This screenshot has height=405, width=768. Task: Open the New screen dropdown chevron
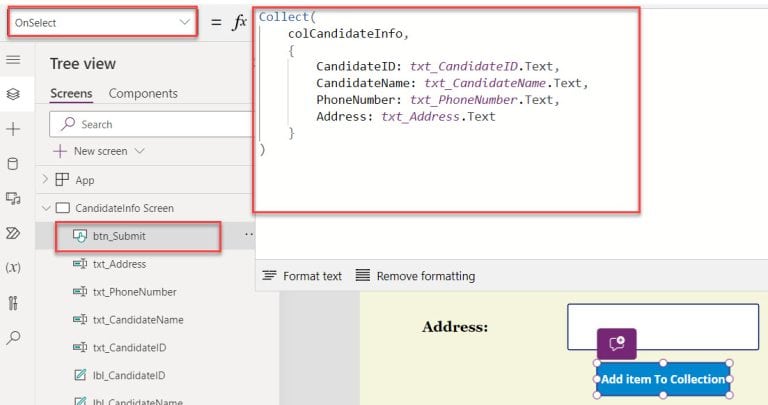pos(140,151)
